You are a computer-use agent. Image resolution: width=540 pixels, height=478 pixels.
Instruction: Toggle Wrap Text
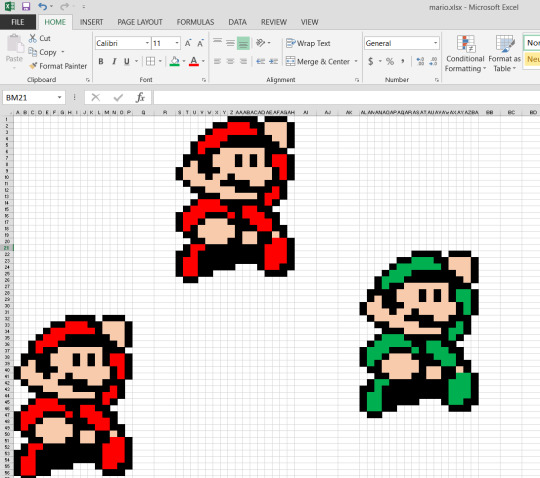pyautogui.click(x=308, y=43)
